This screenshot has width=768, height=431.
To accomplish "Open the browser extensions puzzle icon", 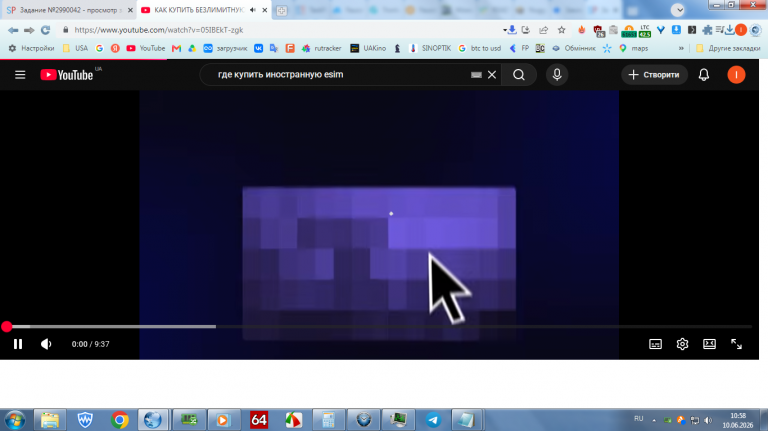I will pos(707,30).
